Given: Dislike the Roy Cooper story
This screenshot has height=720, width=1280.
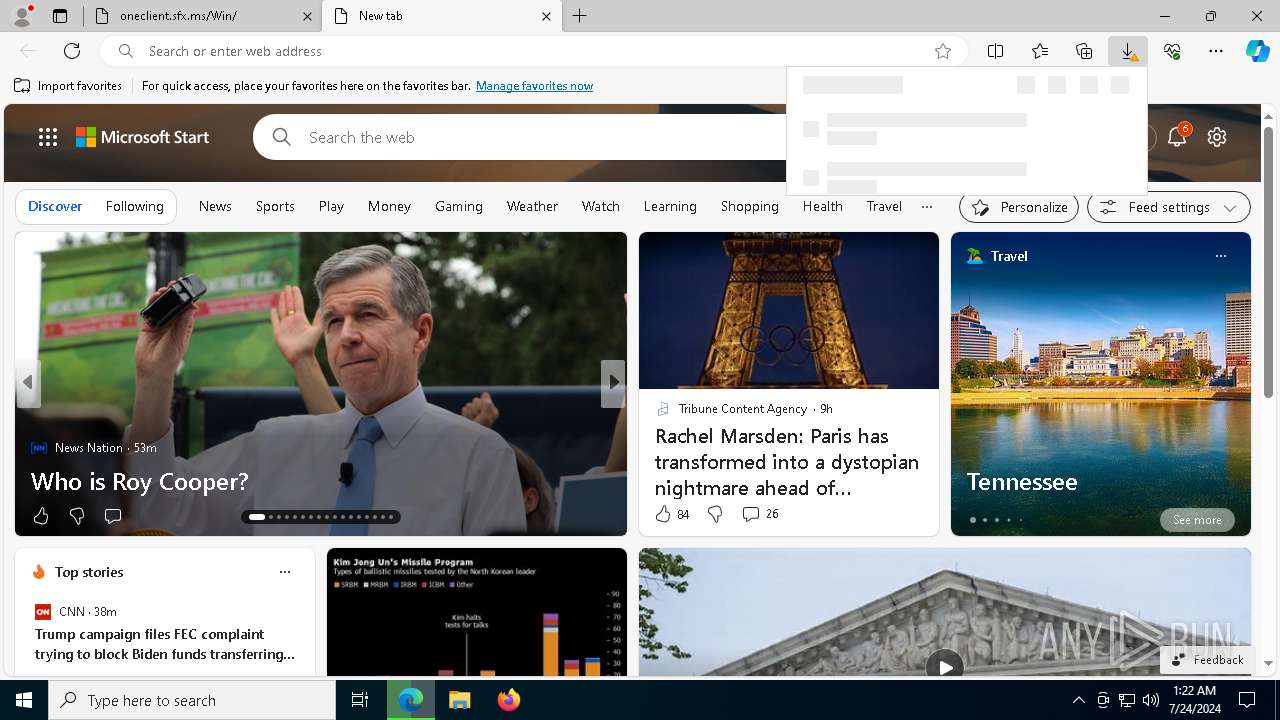Looking at the screenshot, I should 77,516.
